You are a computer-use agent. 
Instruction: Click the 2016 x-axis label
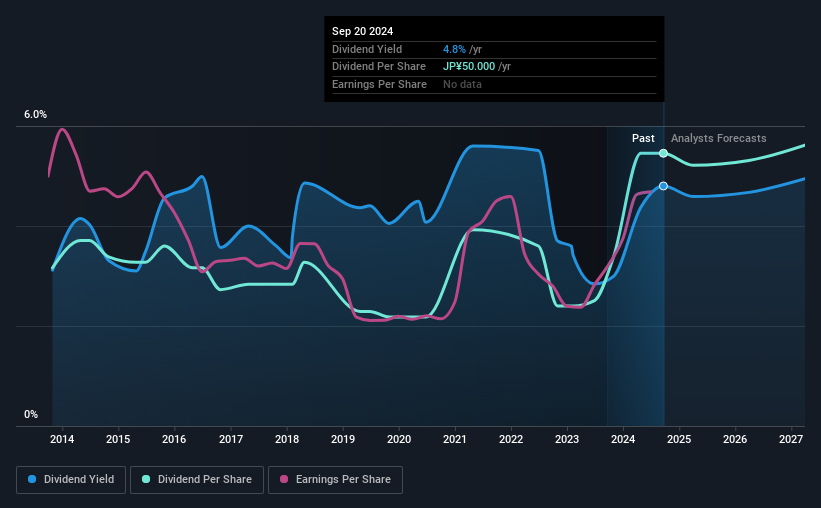tap(174, 439)
